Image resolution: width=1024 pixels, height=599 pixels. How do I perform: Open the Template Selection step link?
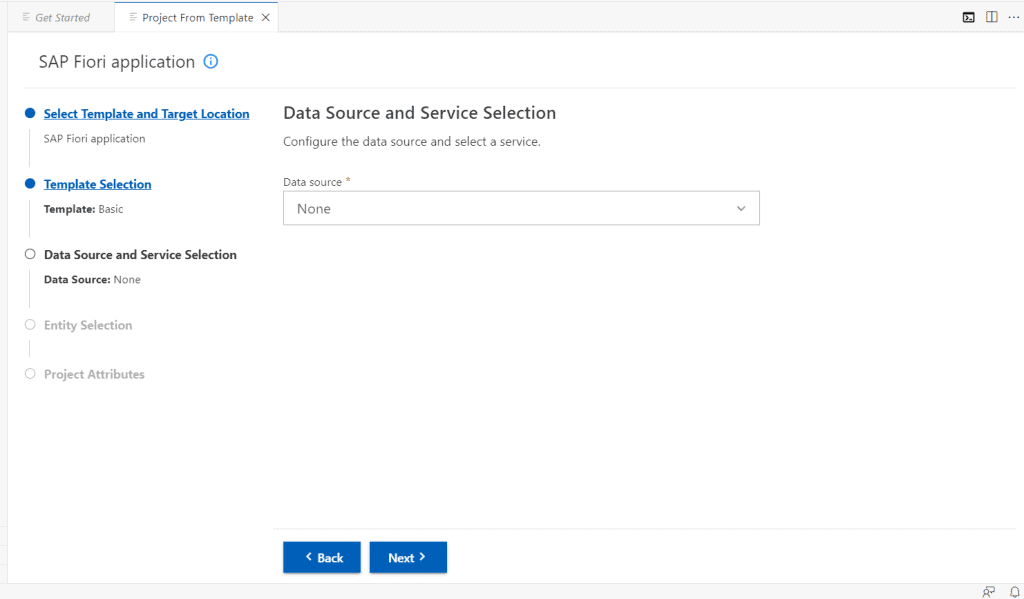[97, 184]
